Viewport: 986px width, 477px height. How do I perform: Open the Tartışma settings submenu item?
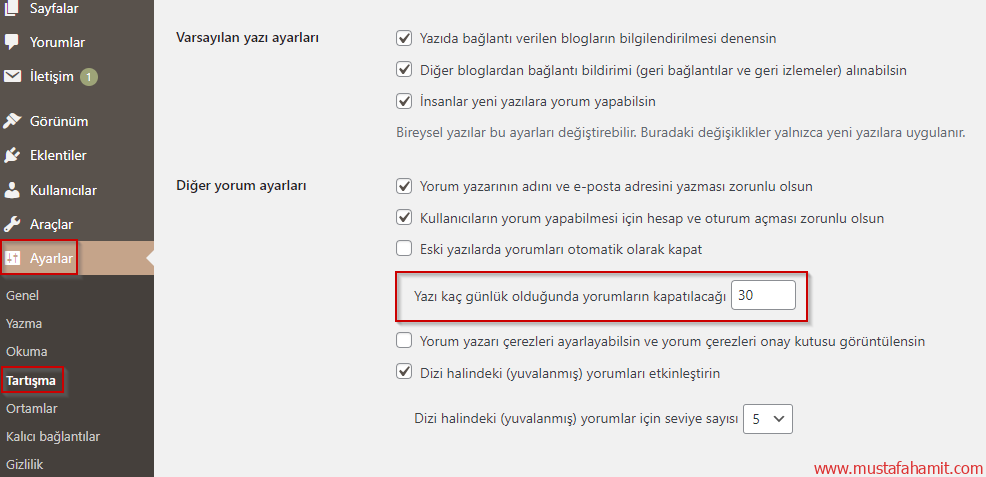pyautogui.click(x=30, y=380)
